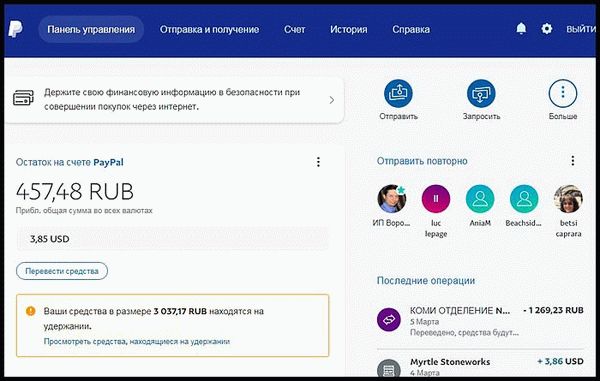
Task: Open the Счет menu item
Action: [294, 29]
